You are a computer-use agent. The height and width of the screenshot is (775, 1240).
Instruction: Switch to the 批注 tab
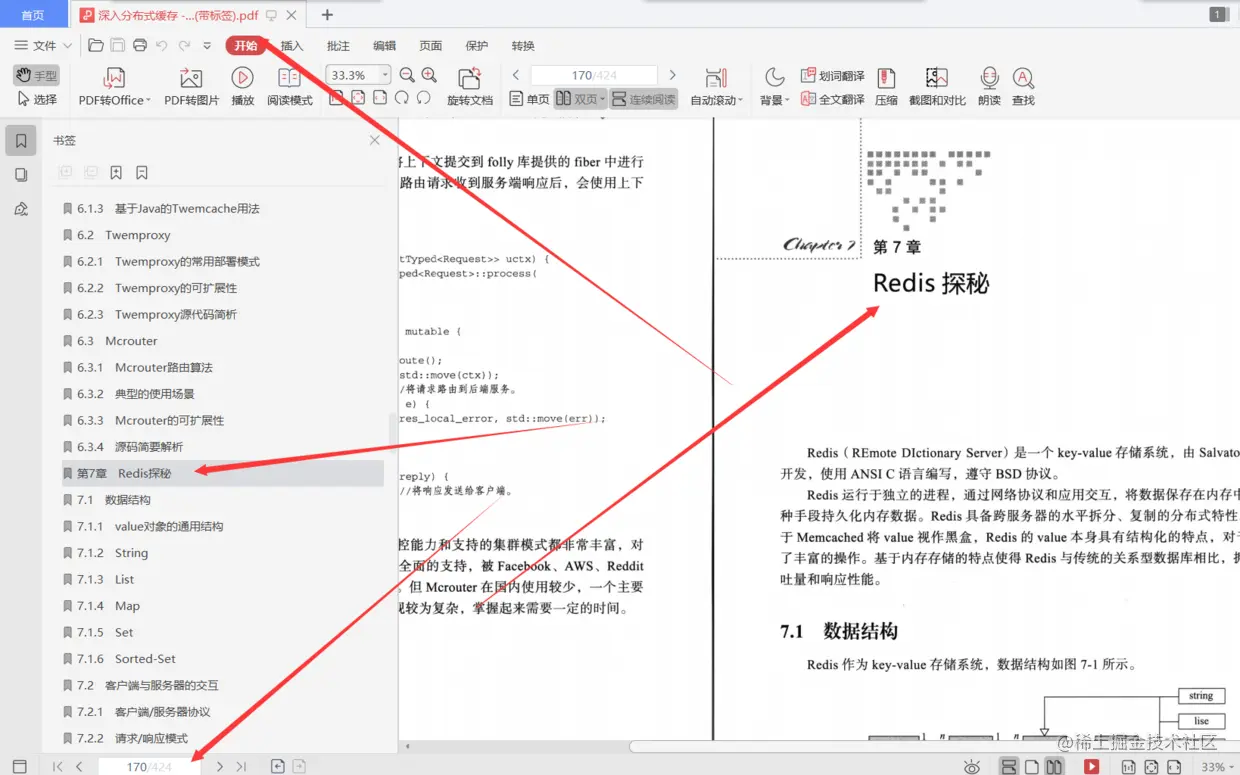tap(338, 46)
